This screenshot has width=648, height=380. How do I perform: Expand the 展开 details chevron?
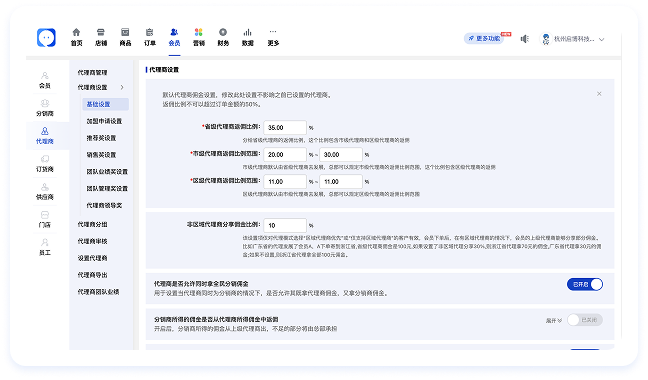click(x=554, y=321)
